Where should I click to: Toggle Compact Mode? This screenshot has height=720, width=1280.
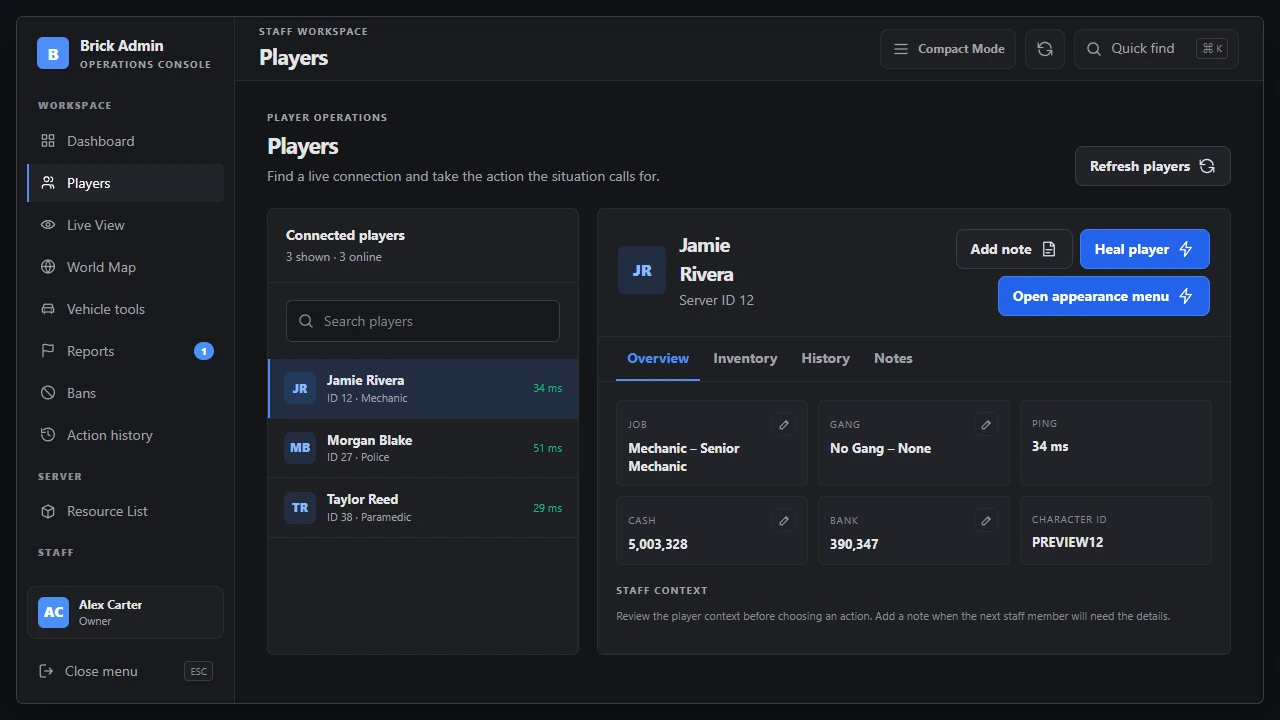(948, 49)
